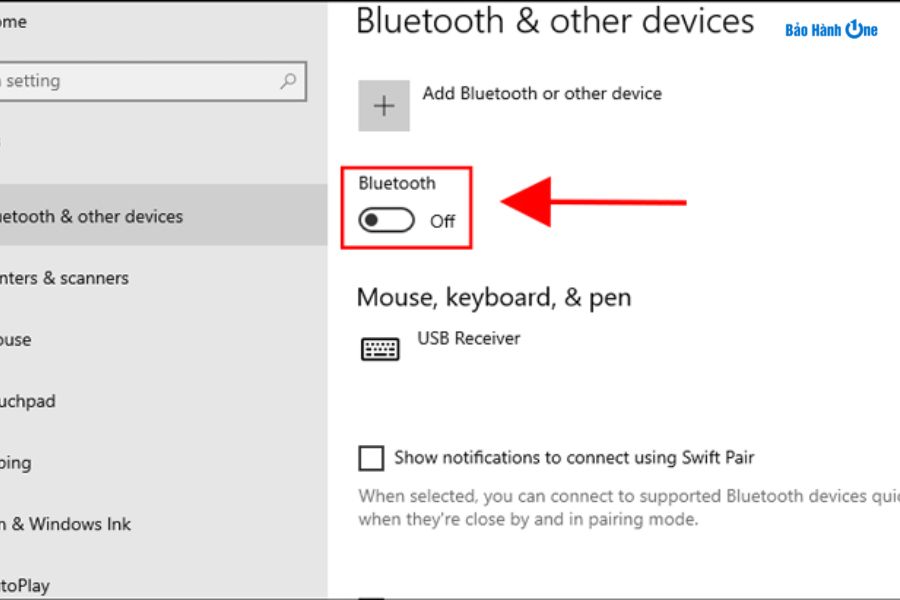Click the Add Bluetooth or other device label
This screenshot has height=600, width=900.
[542, 93]
